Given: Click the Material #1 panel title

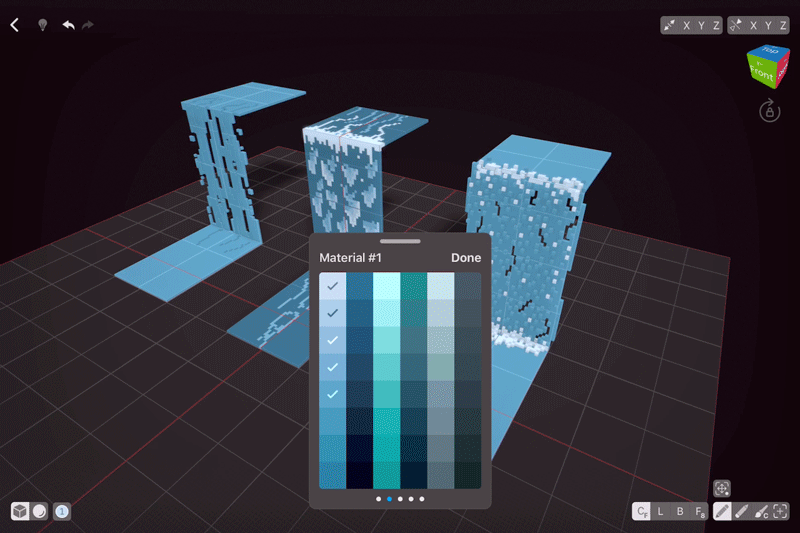Looking at the screenshot, I should pos(350,258).
